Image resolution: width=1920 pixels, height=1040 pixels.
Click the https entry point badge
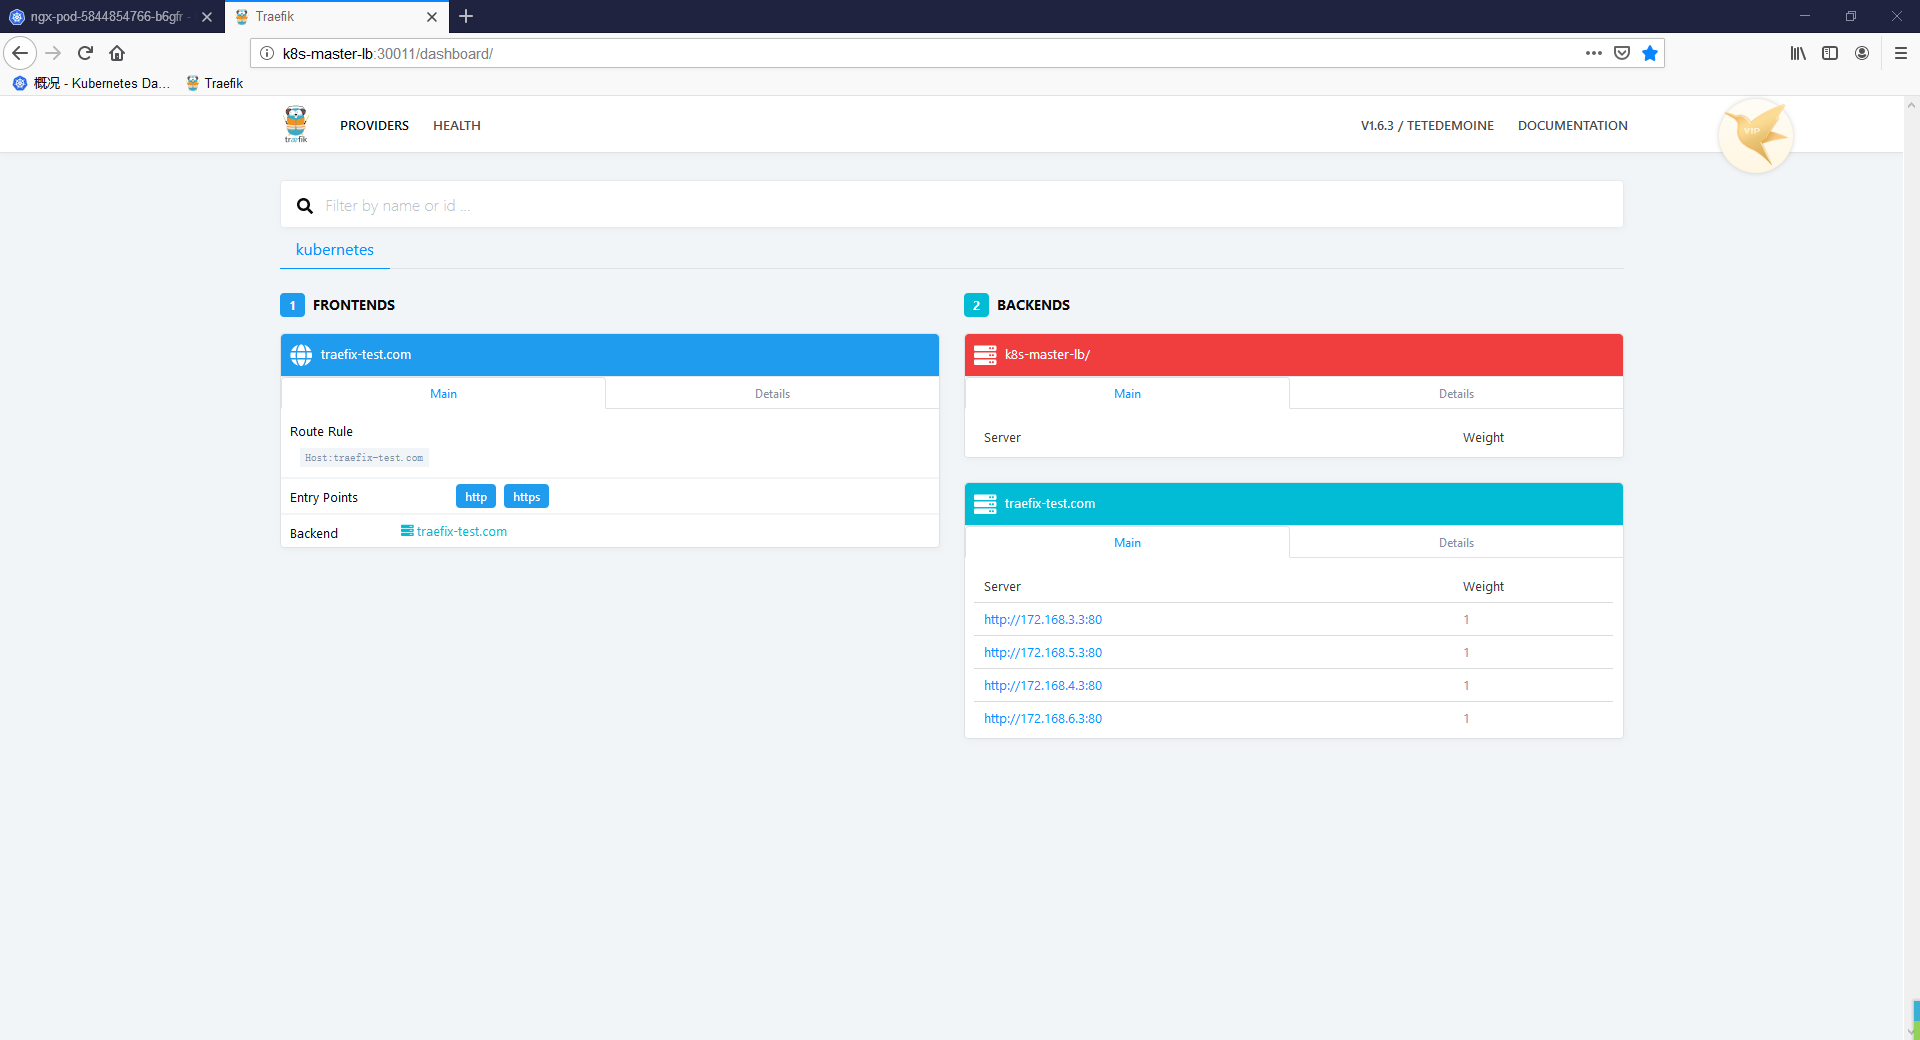(526, 497)
